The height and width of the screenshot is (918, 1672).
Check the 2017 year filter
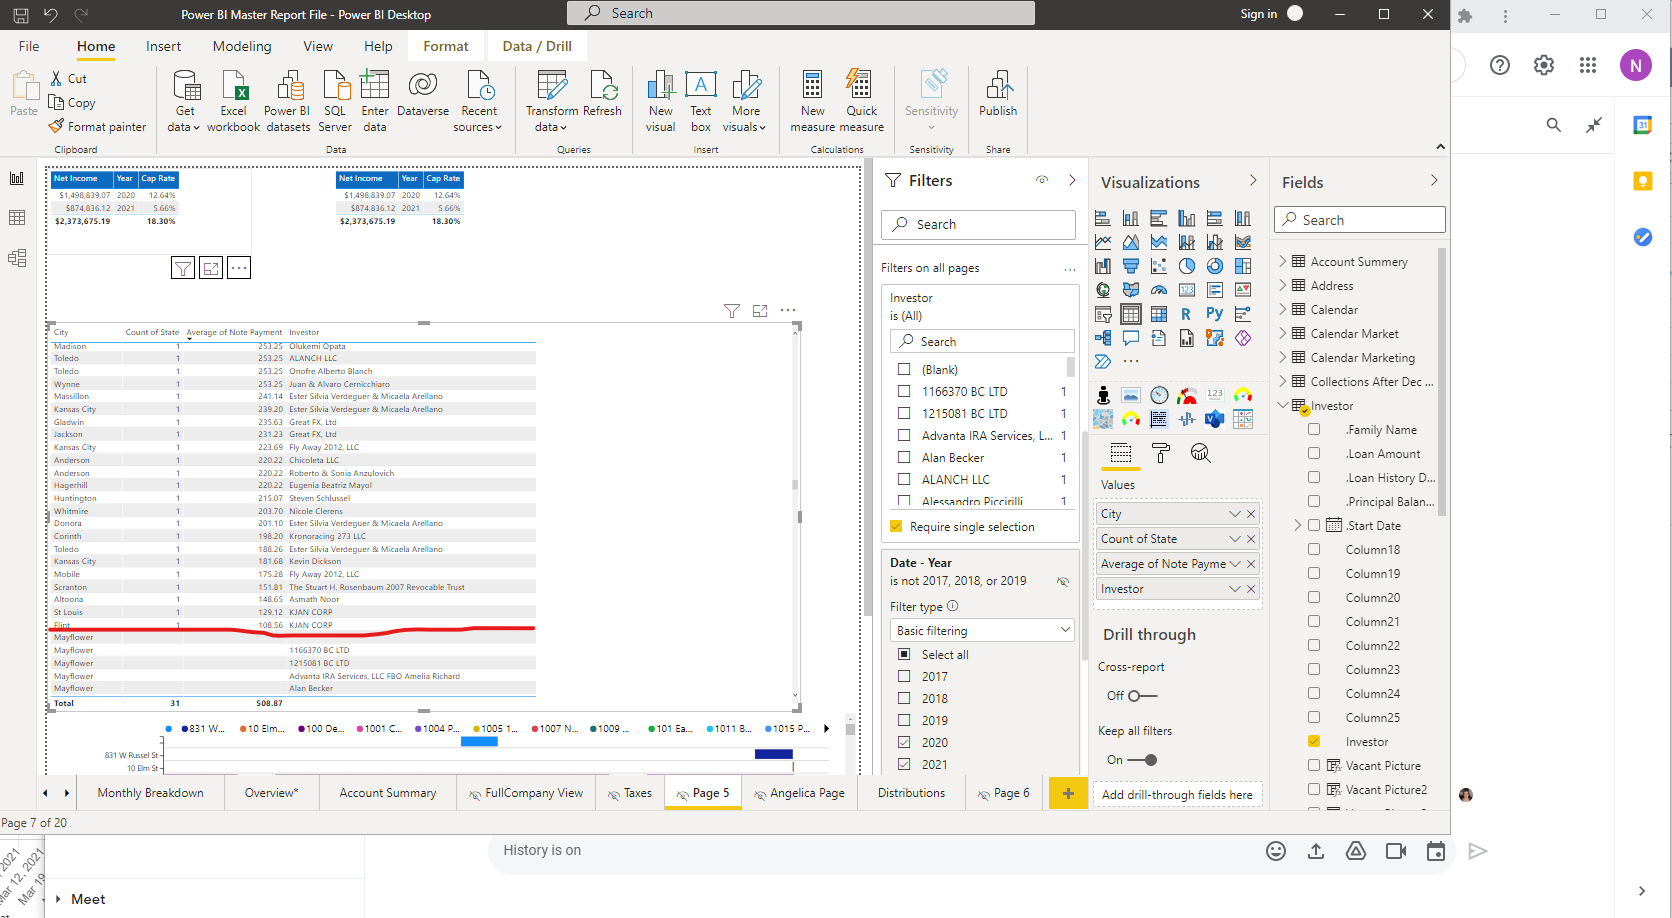(904, 676)
